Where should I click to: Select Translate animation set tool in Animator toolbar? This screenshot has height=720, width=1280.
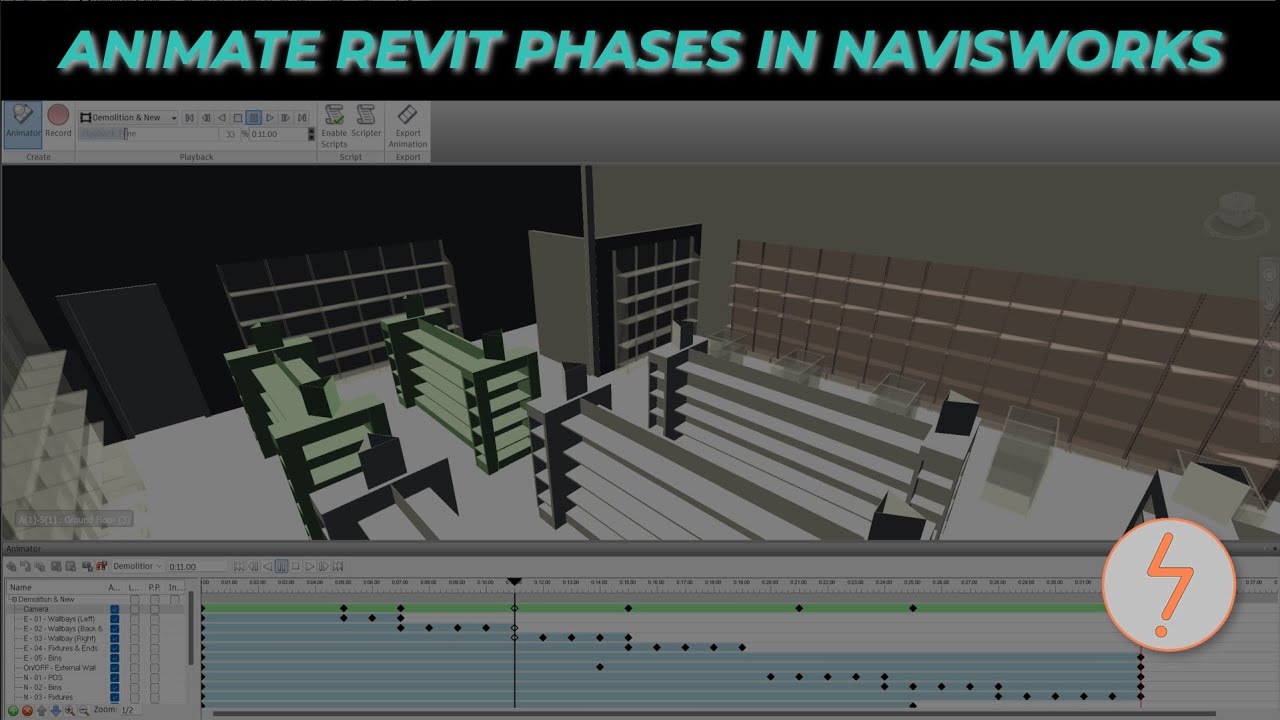coord(12,566)
